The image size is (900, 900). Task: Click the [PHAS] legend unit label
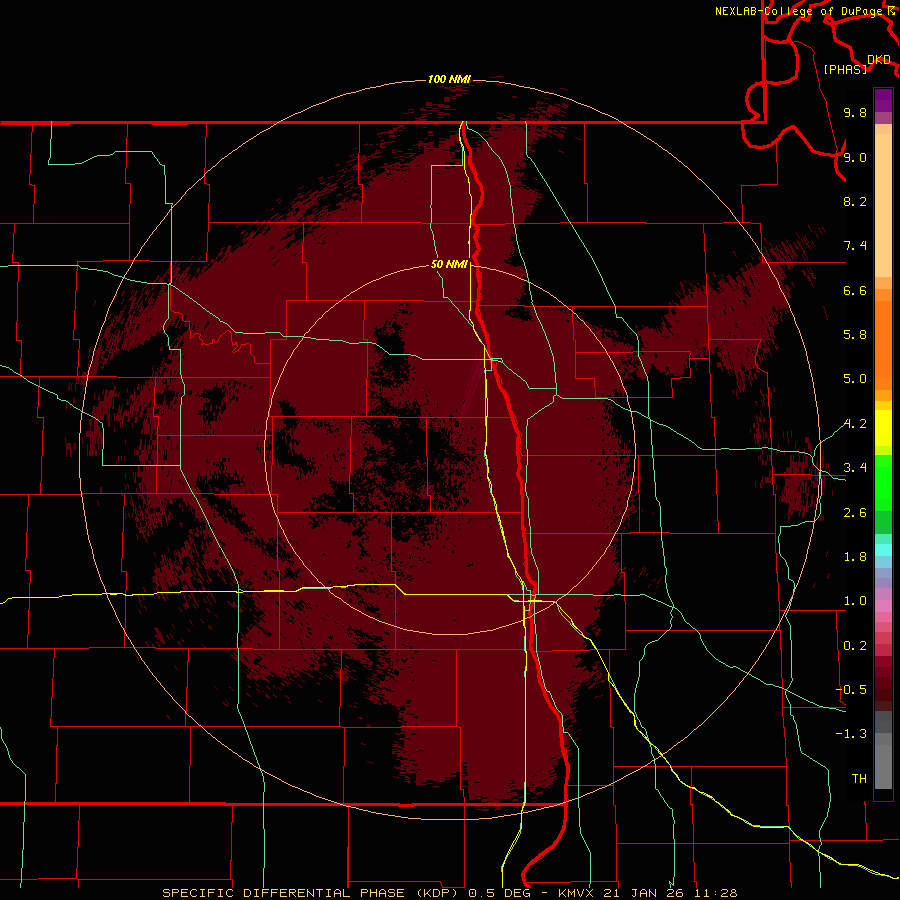(845, 69)
